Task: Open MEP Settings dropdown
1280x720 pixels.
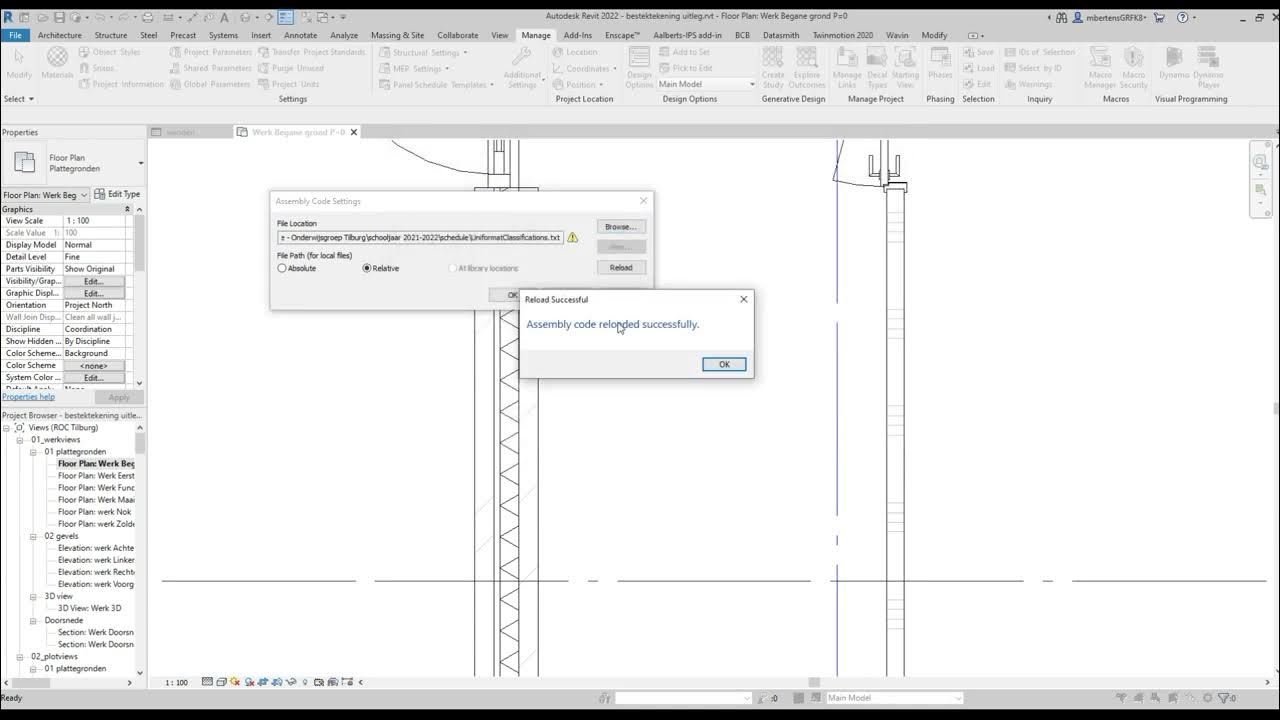Action: point(414,68)
